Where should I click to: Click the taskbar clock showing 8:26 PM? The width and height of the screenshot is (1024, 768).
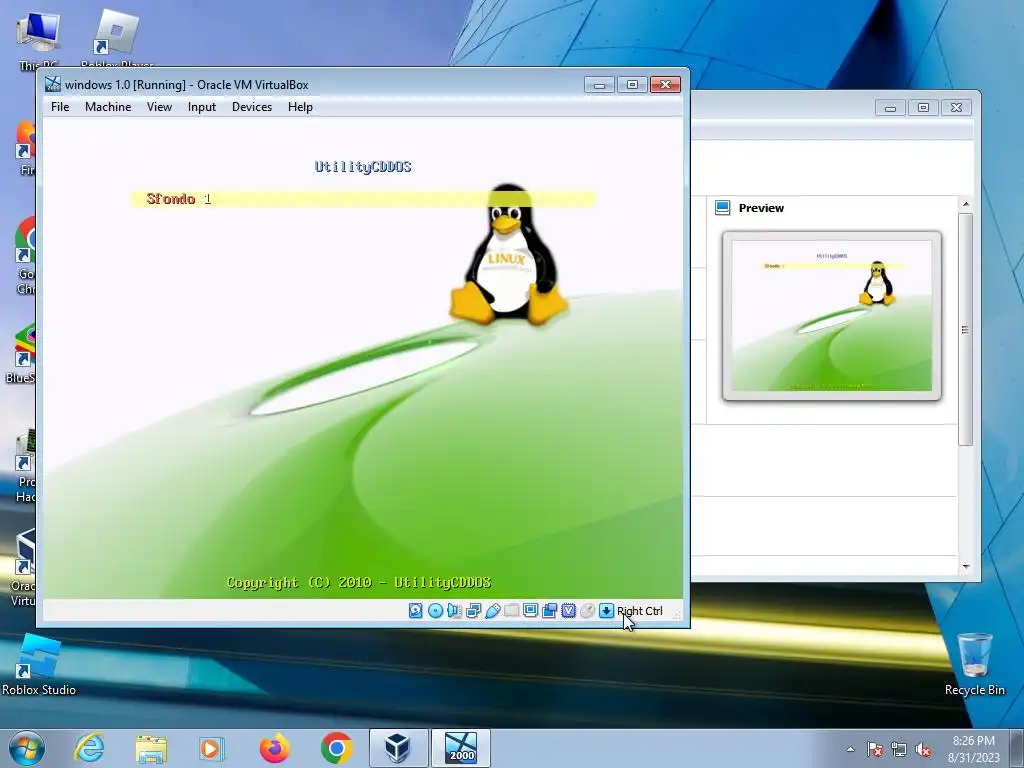[x=974, y=748]
